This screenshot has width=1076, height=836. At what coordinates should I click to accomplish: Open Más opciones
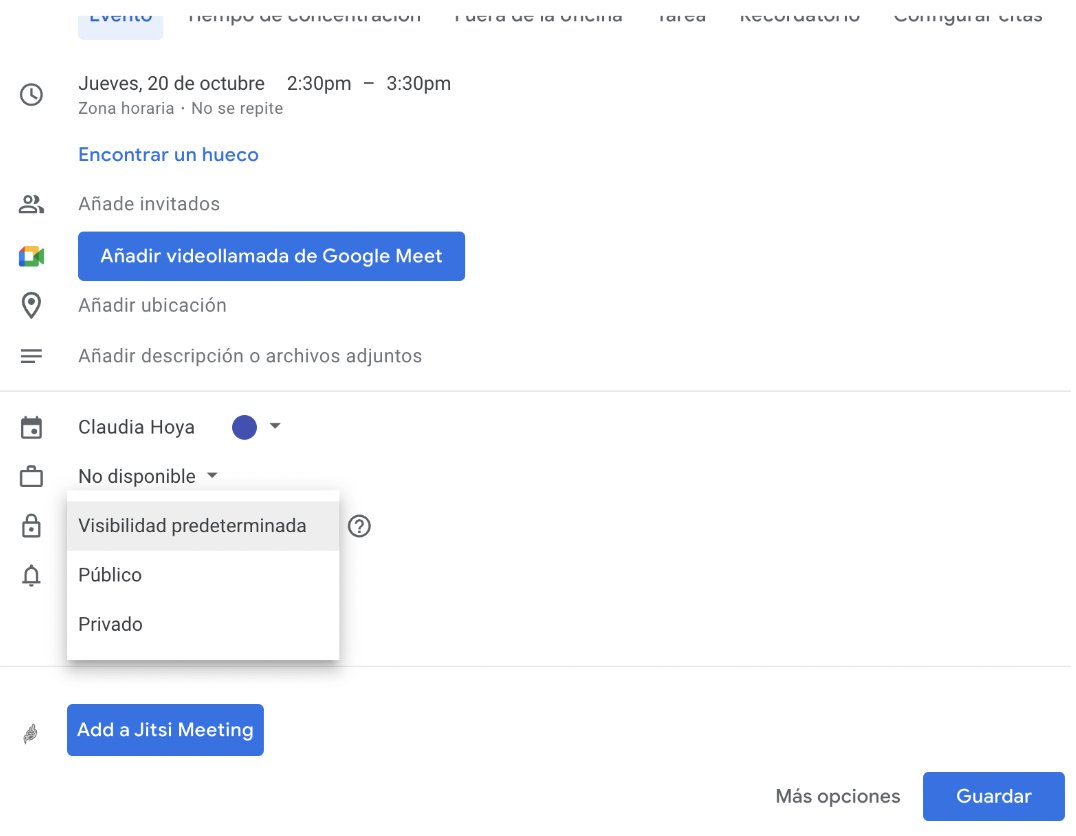(x=838, y=796)
